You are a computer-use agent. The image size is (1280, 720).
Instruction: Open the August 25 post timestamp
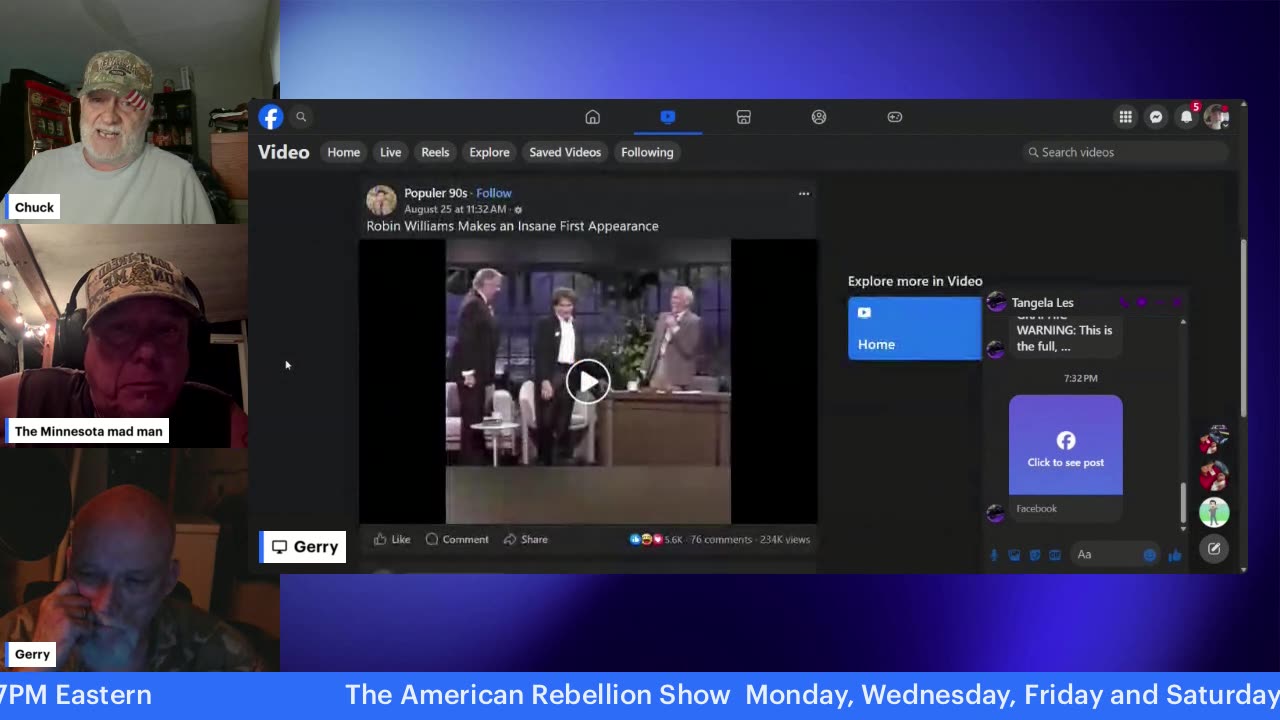(x=455, y=209)
